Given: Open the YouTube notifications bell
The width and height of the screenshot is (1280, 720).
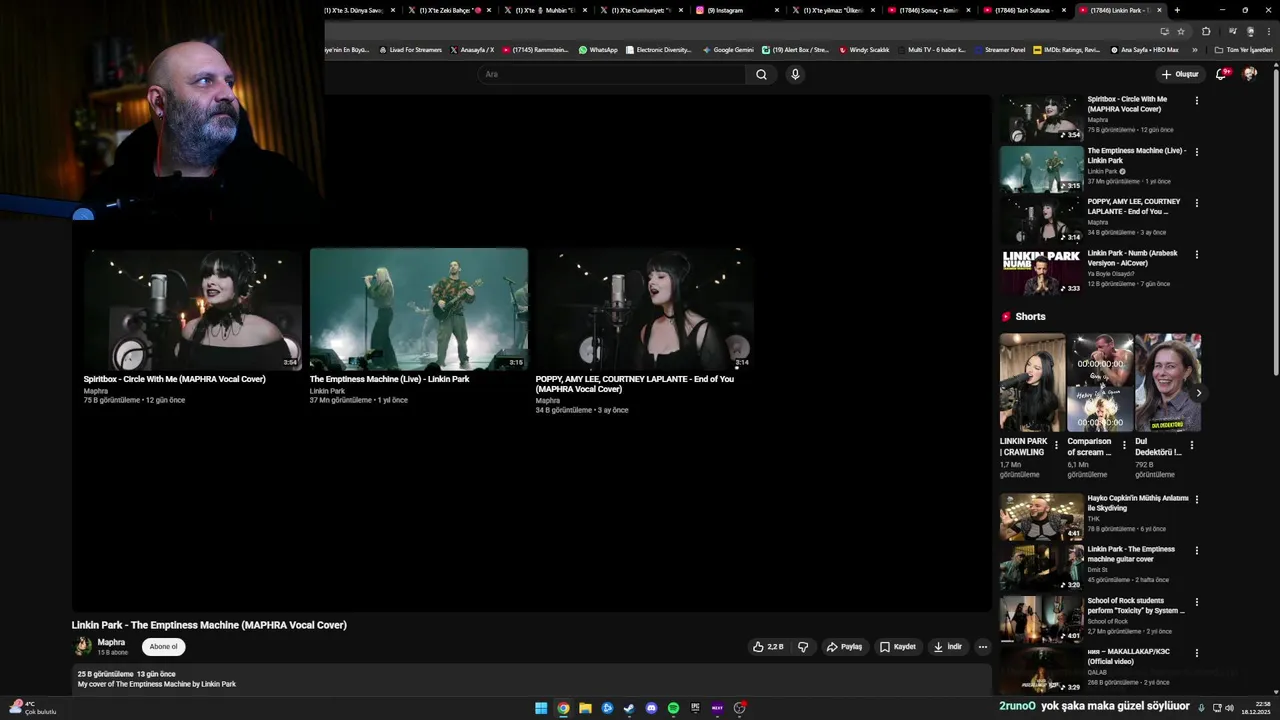Looking at the screenshot, I should (1221, 74).
